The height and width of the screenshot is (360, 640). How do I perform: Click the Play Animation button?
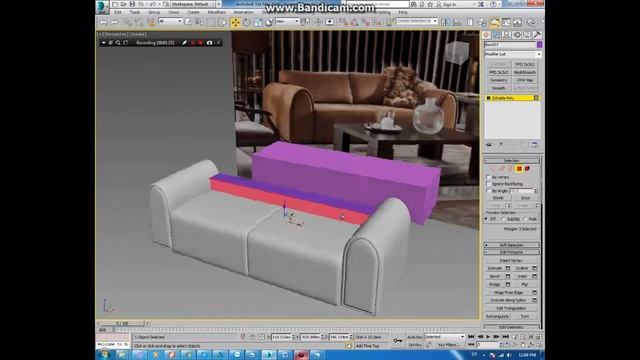488,337
